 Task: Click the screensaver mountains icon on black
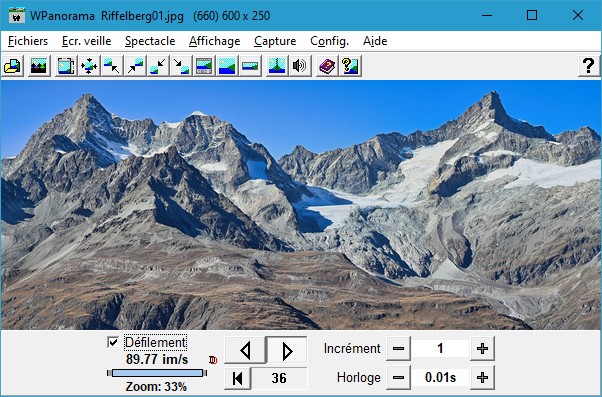[39, 66]
